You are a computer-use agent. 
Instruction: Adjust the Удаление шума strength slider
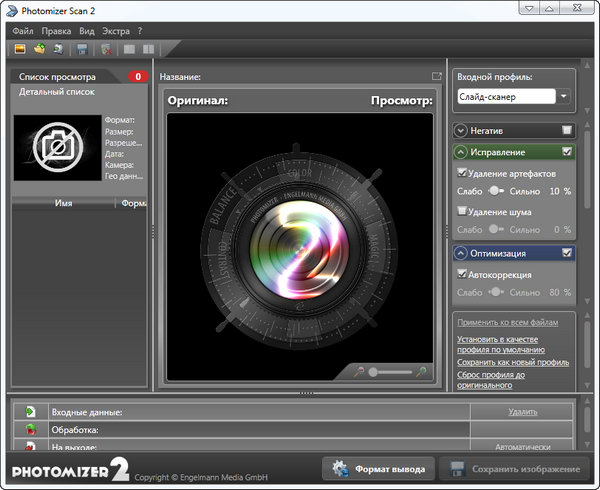pyautogui.click(x=496, y=229)
